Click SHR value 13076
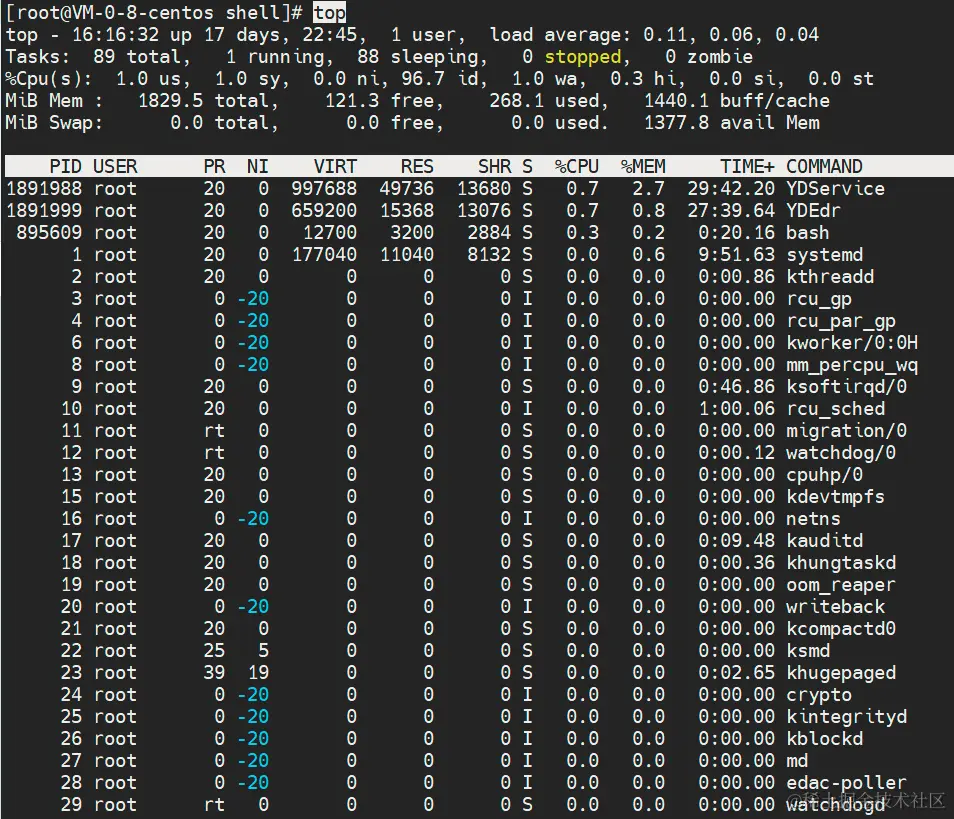Screen dimensions: 954x819 click(x=484, y=211)
